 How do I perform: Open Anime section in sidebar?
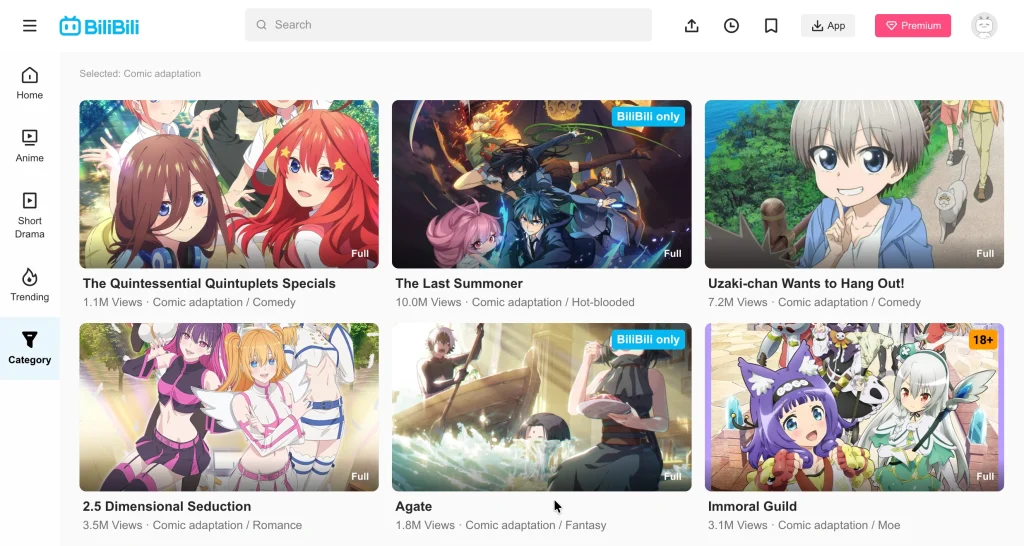29,146
